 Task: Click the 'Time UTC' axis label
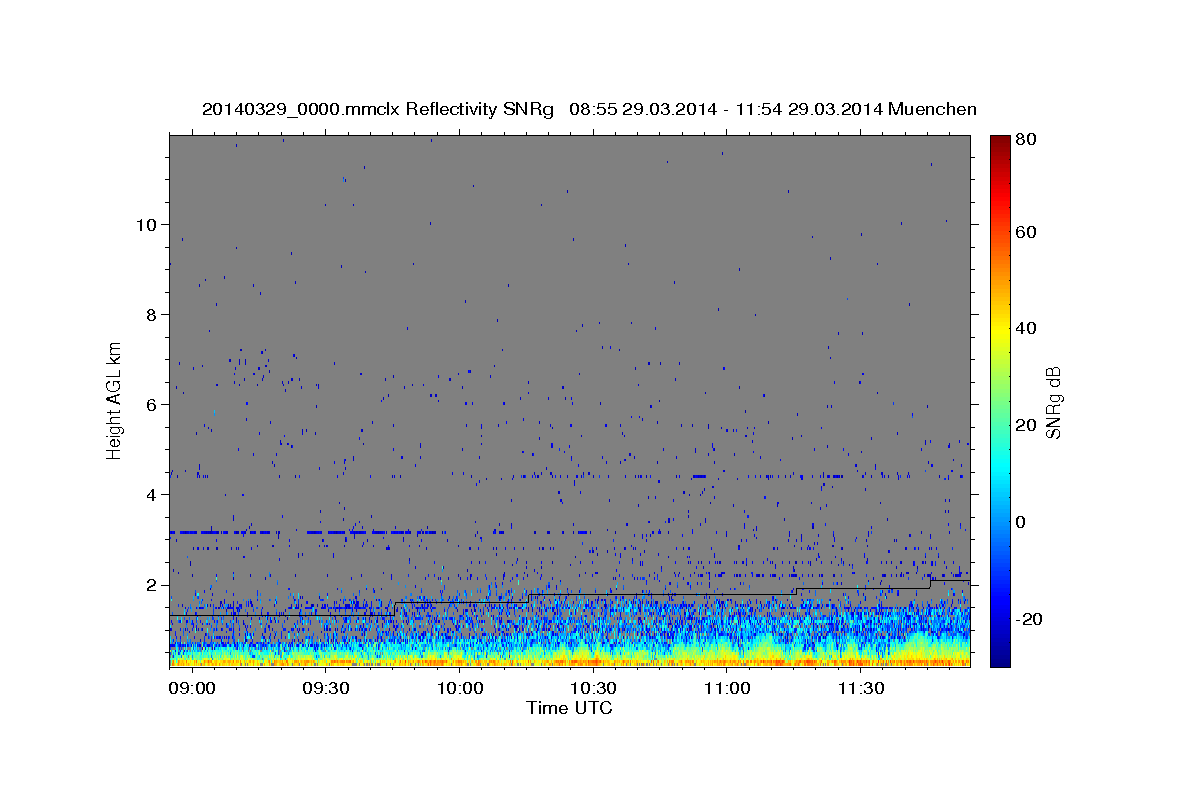pyautogui.click(x=569, y=708)
